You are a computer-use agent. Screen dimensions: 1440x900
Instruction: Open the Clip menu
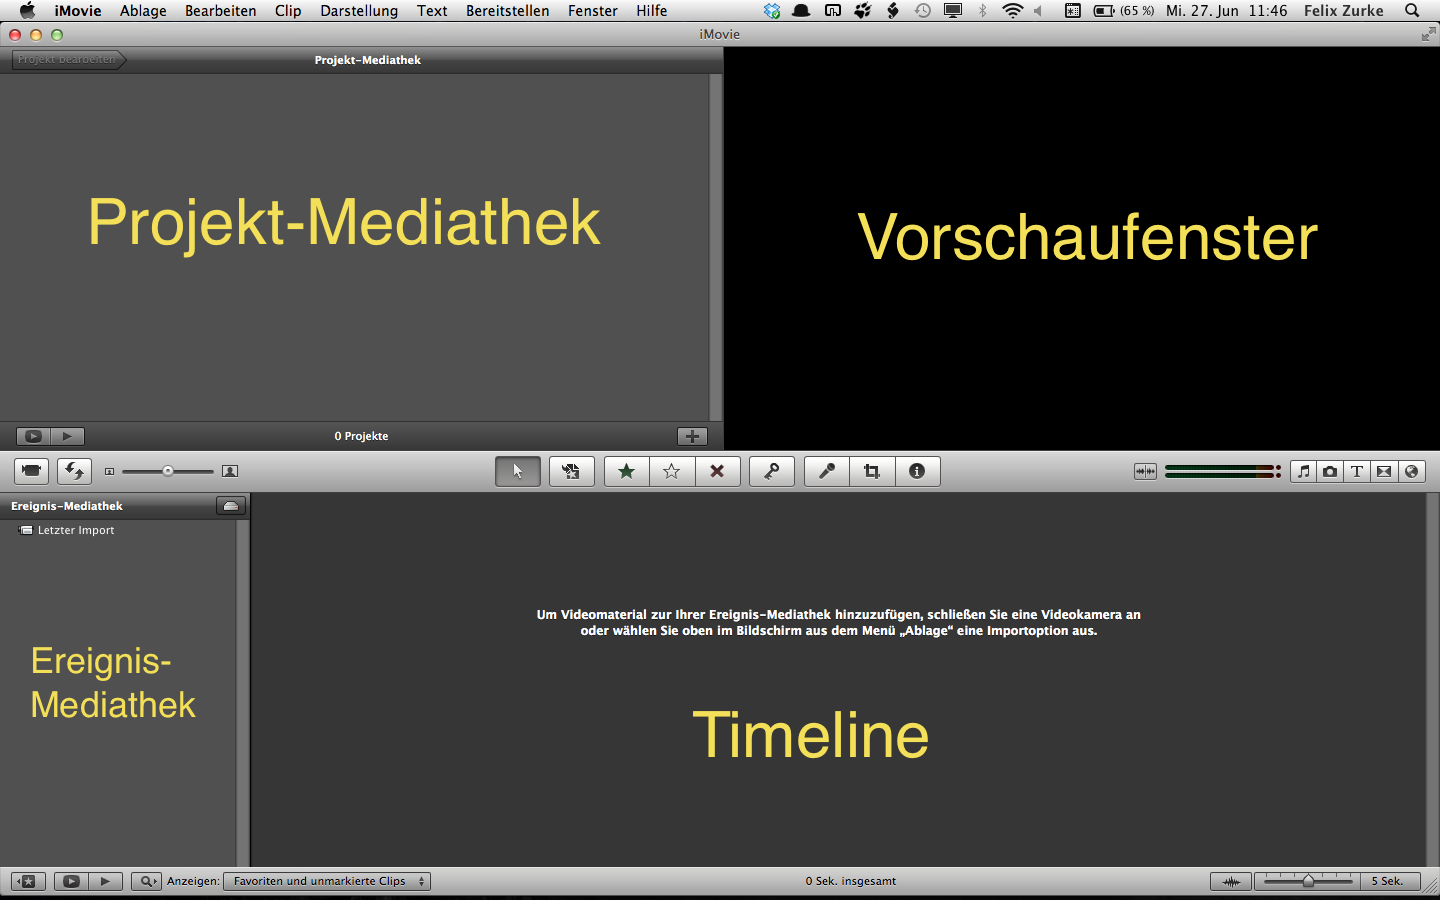coord(288,10)
